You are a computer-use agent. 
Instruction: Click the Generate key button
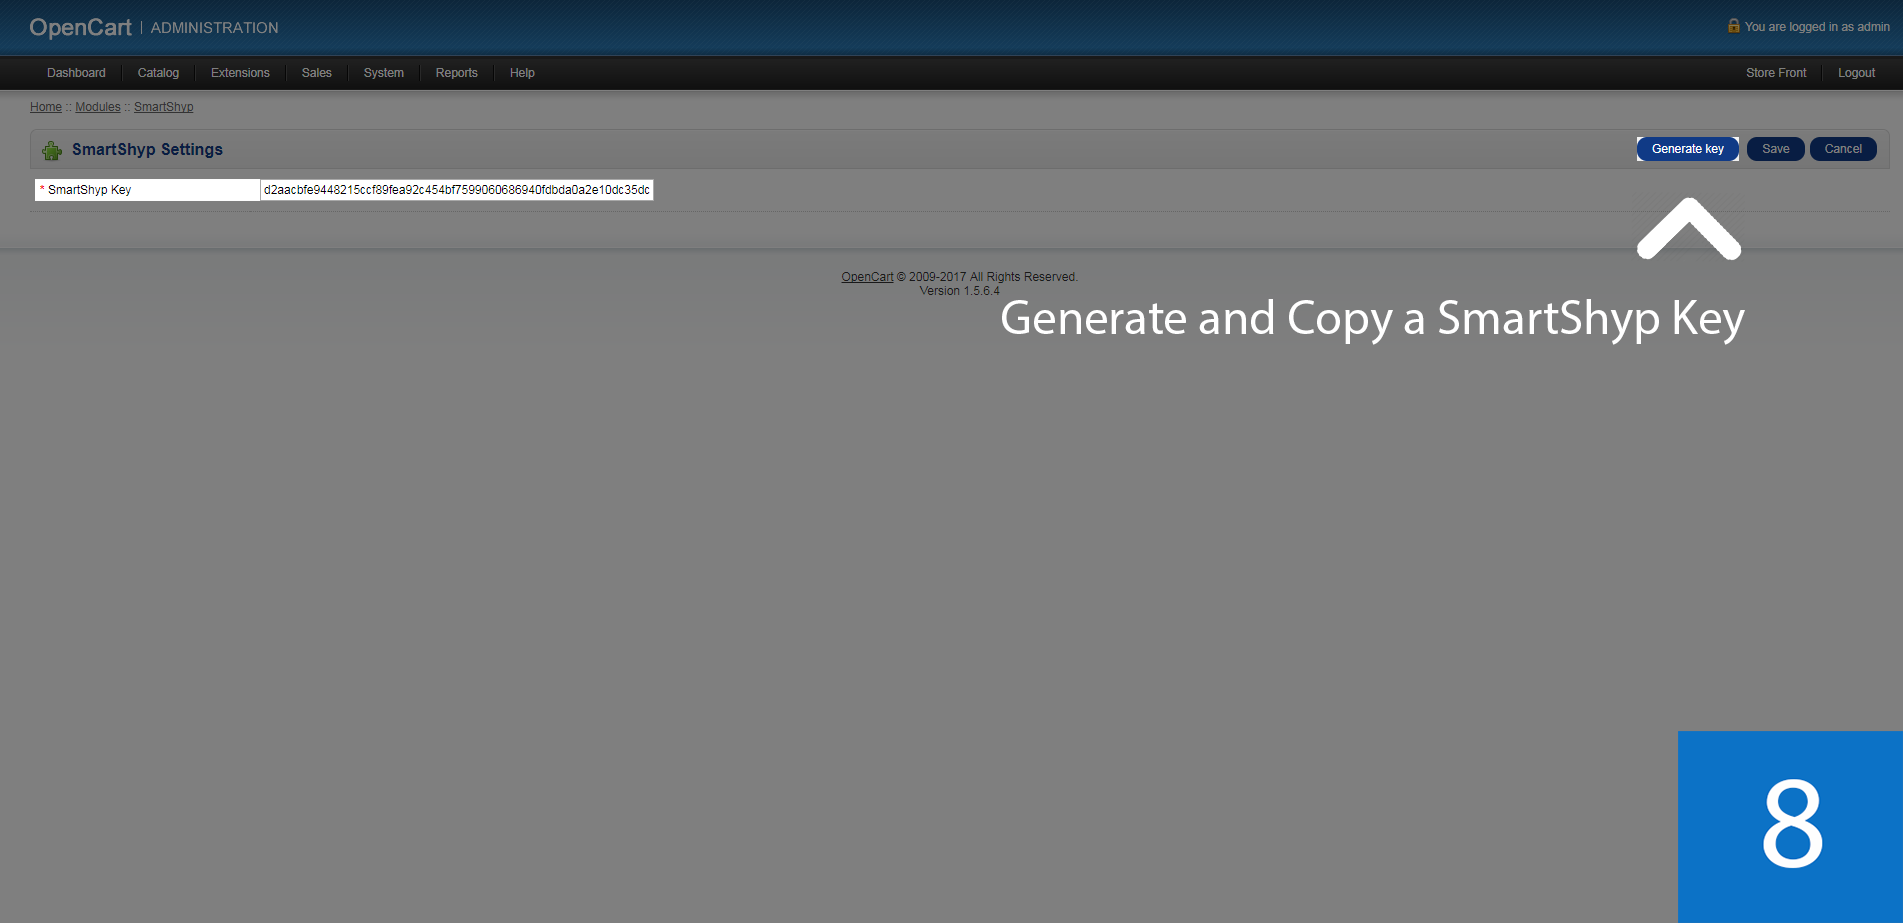1687,149
